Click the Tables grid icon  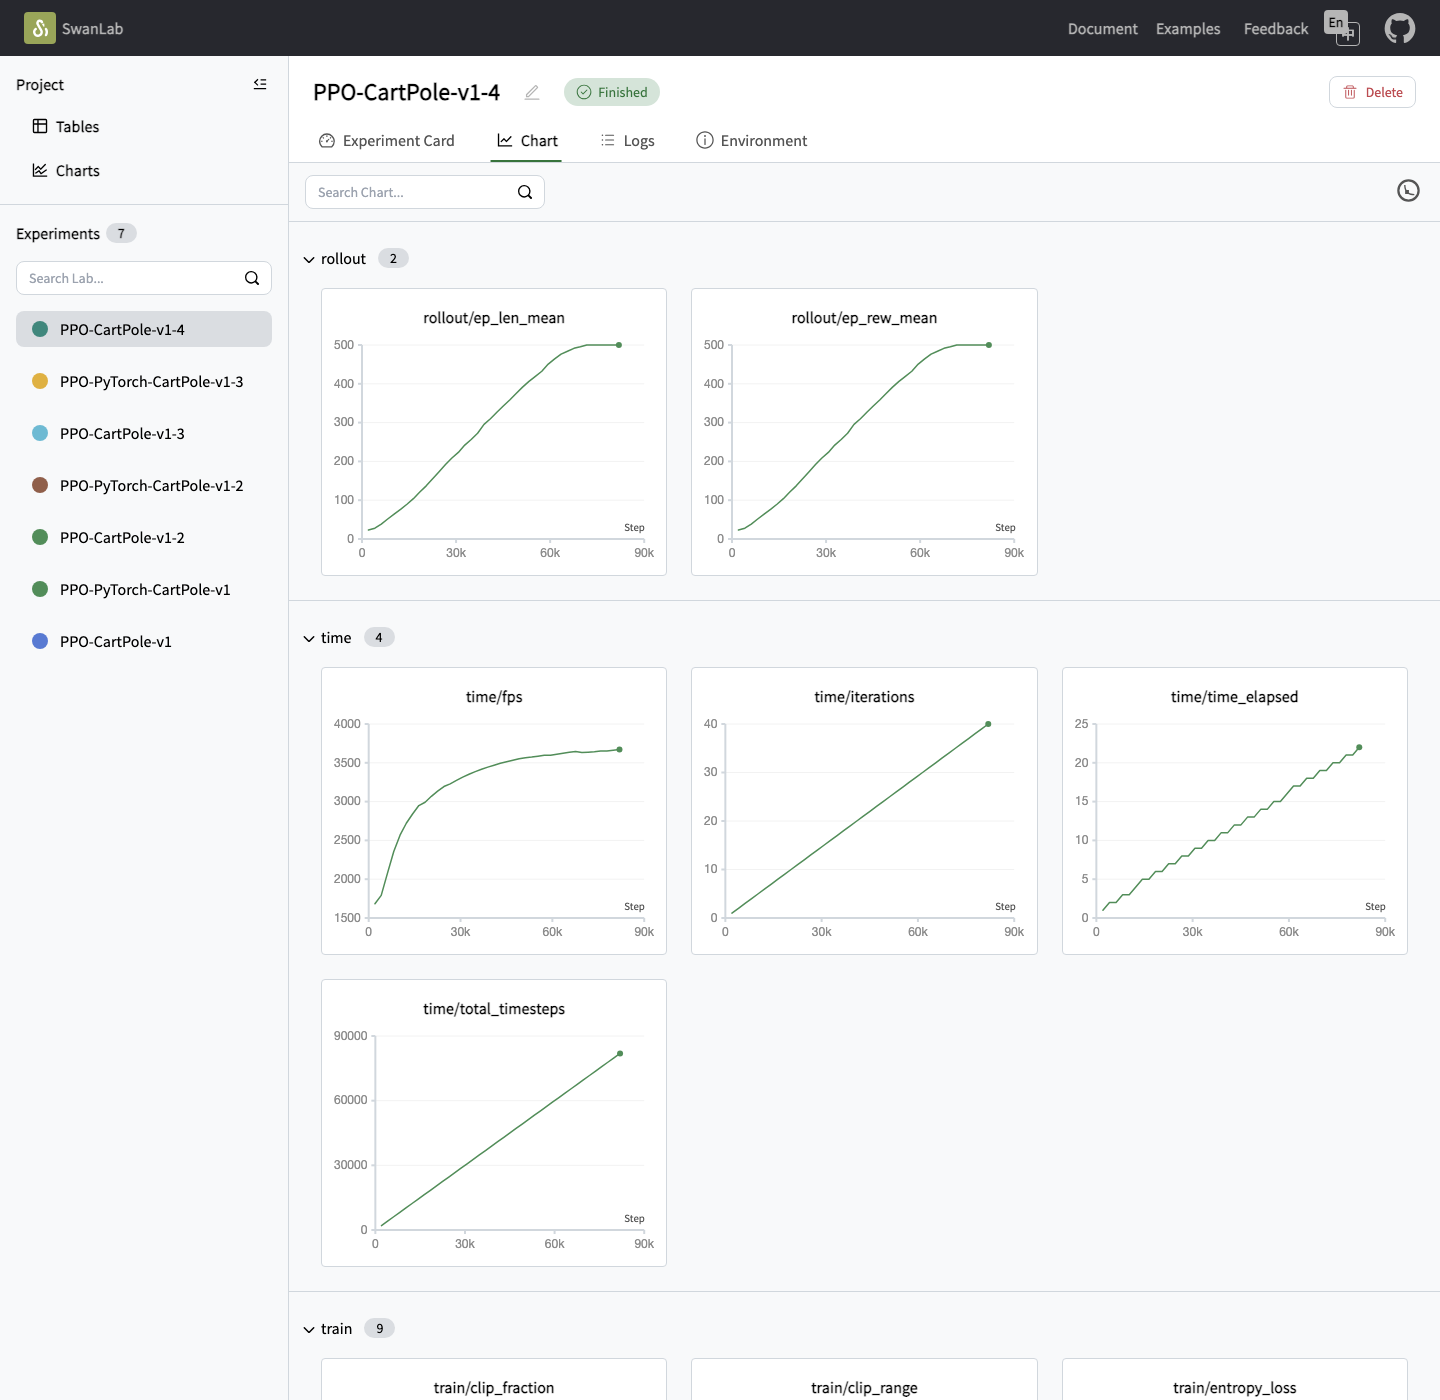coord(40,126)
